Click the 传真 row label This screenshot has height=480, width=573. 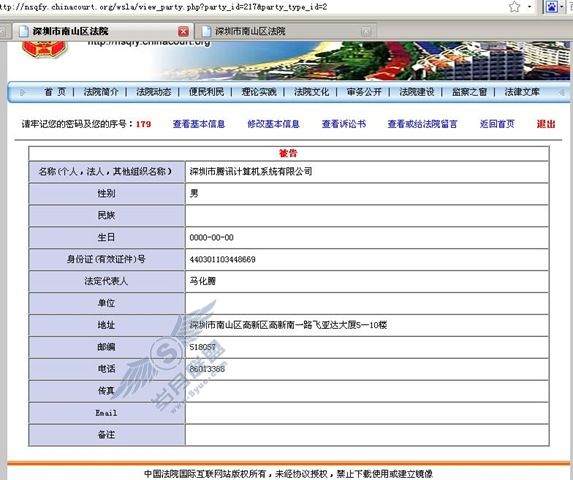click(106, 391)
